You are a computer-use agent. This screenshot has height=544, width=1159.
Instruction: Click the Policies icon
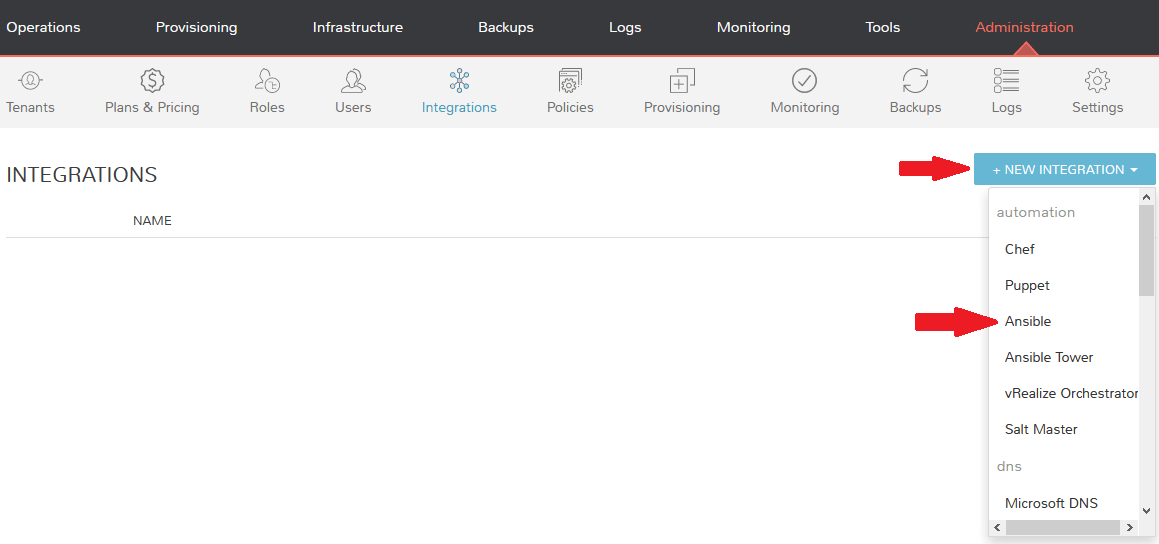pyautogui.click(x=570, y=81)
